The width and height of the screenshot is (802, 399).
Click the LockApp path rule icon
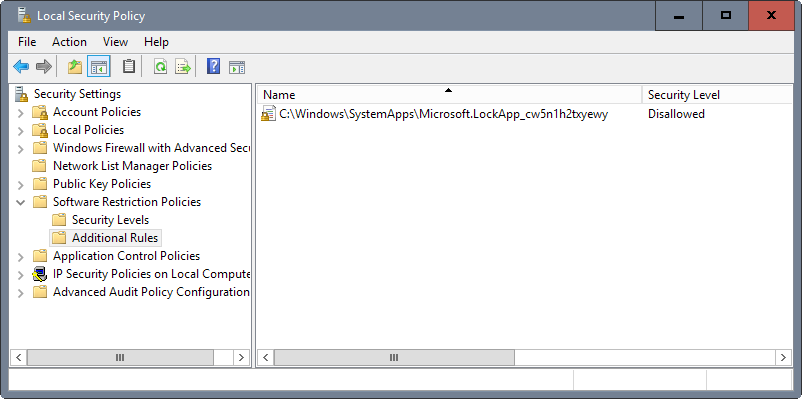click(x=268, y=114)
